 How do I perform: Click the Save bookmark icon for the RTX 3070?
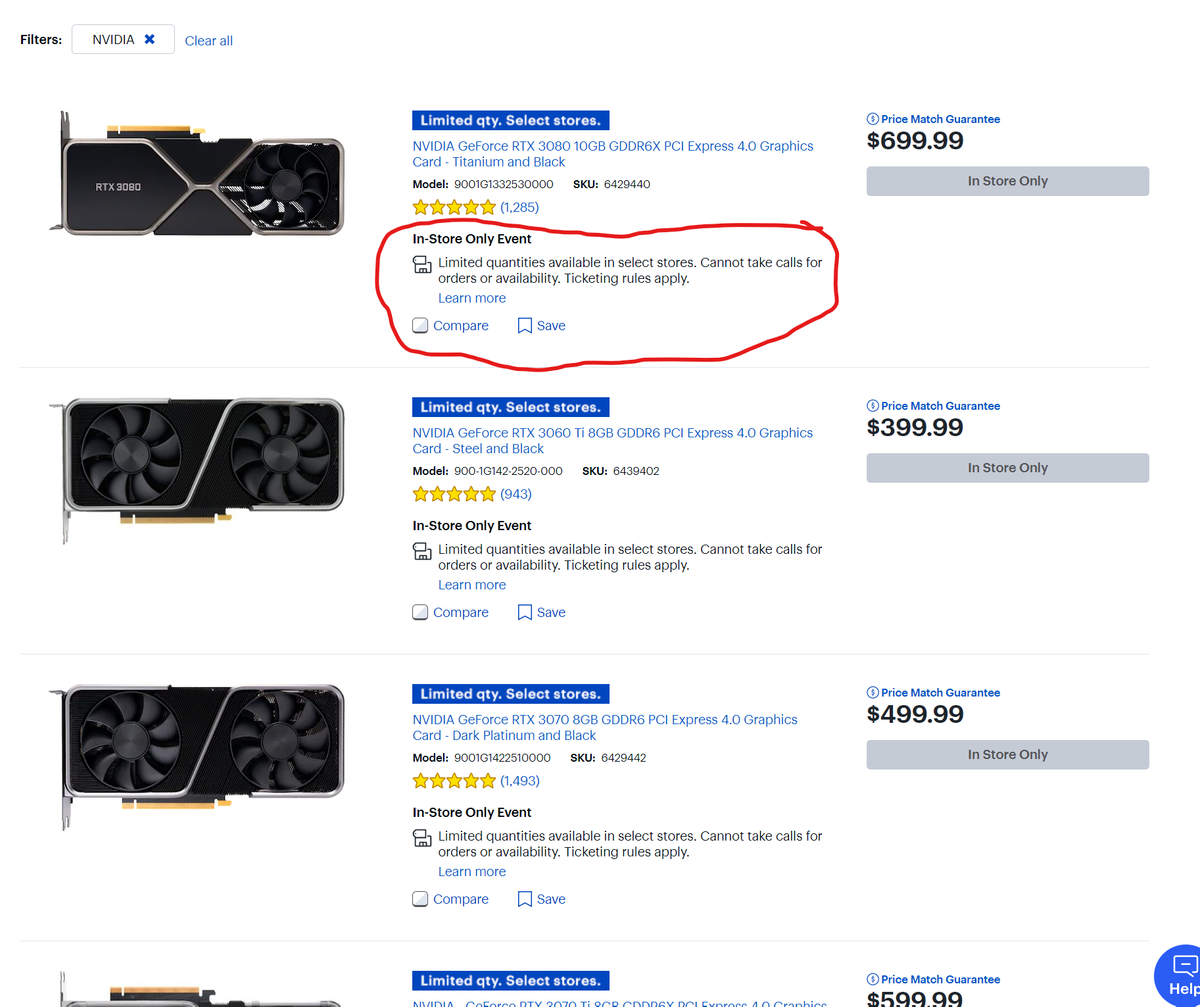click(x=525, y=898)
